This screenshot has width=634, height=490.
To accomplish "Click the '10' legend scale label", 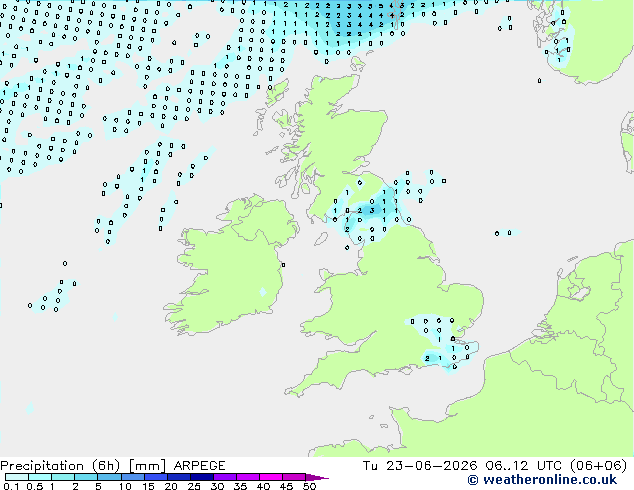I will point(125,486).
